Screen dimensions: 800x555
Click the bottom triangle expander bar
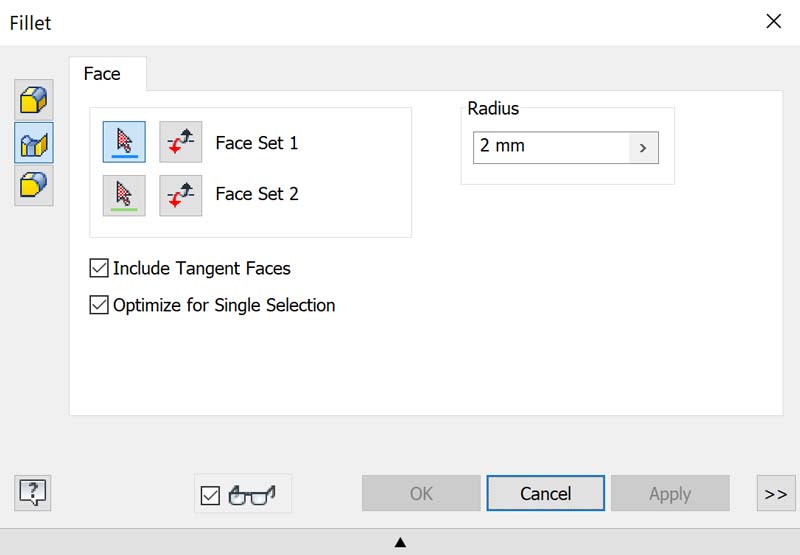pos(400,542)
